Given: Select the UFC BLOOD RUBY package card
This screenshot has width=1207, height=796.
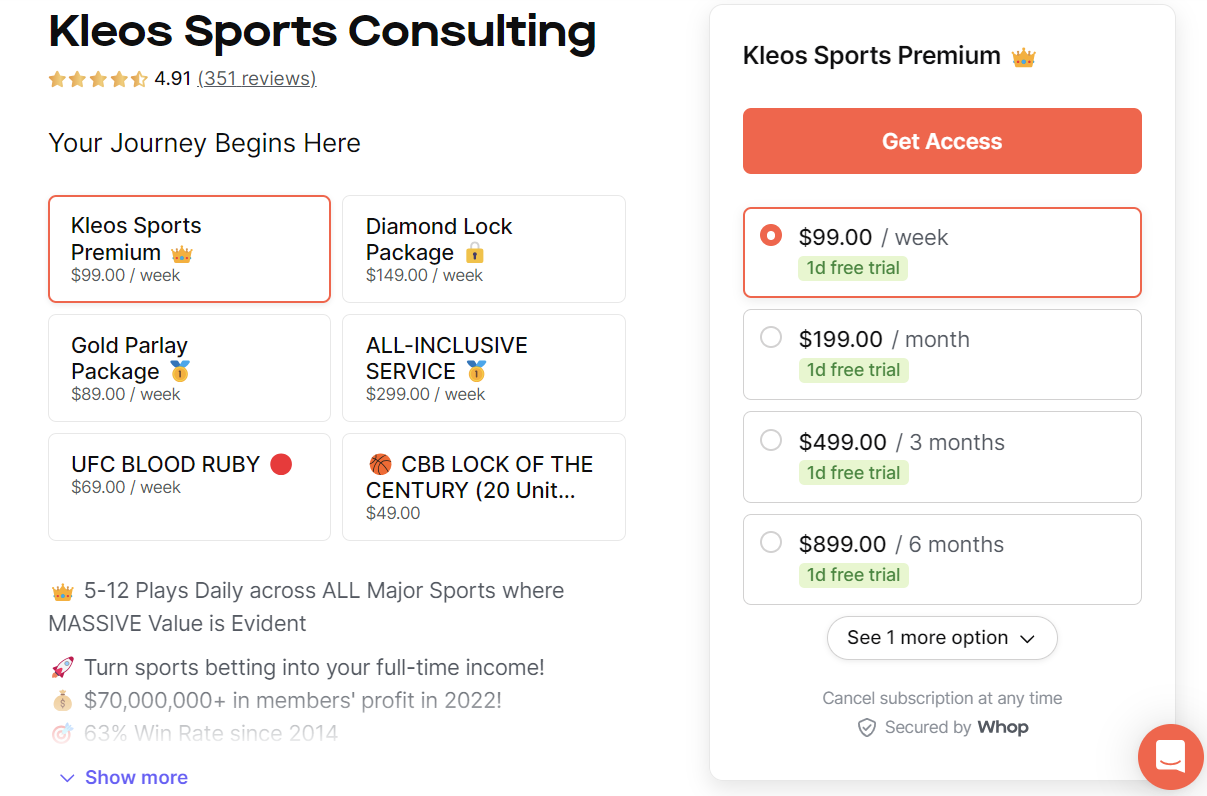Looking at the screenshot, I should 189,487.
